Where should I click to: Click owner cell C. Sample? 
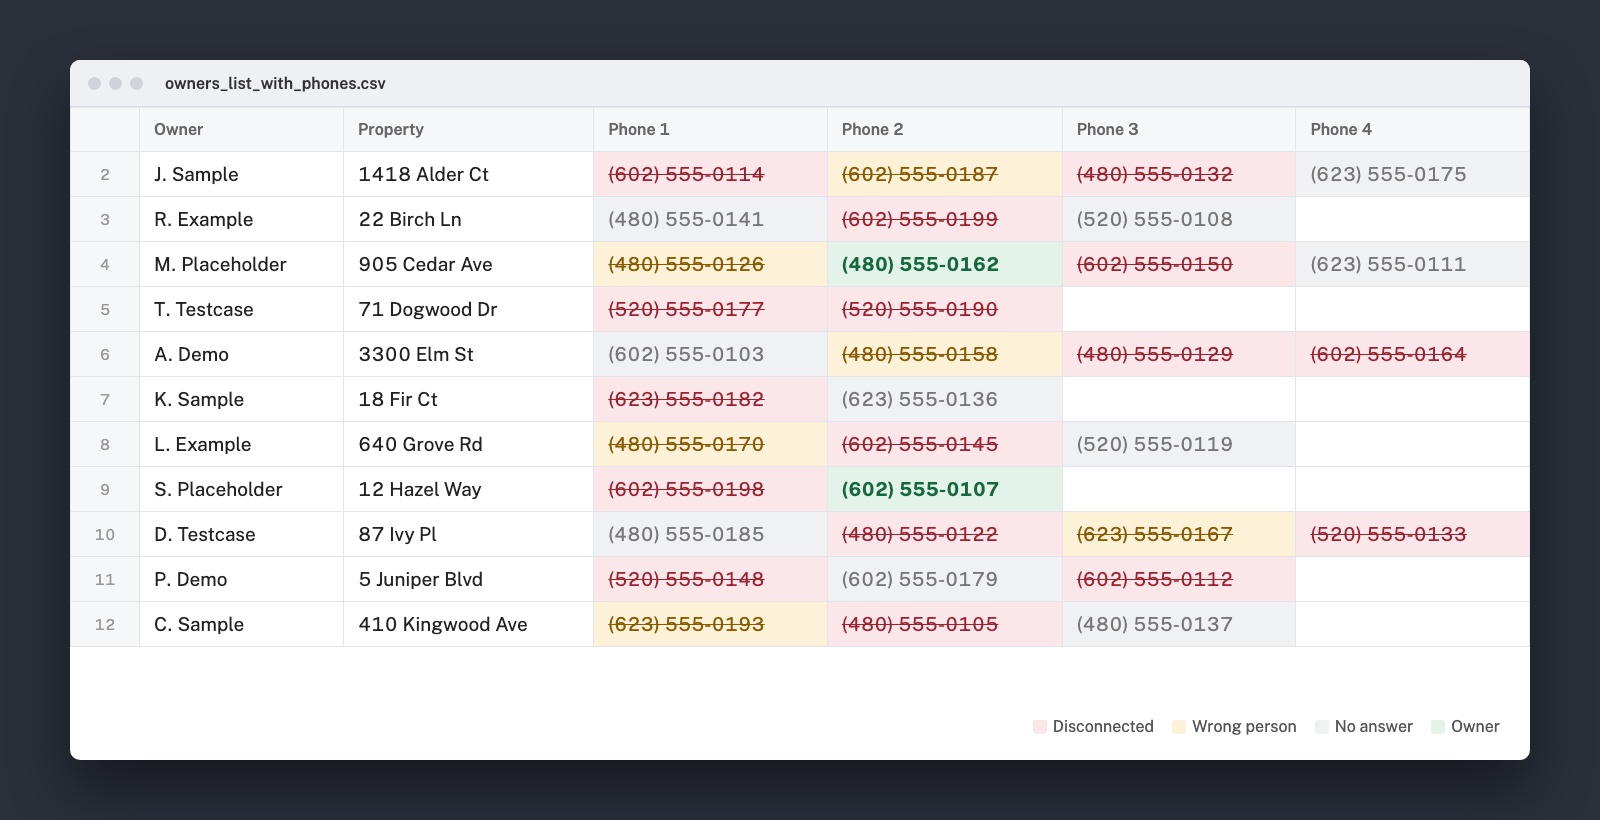pos(241,624)
